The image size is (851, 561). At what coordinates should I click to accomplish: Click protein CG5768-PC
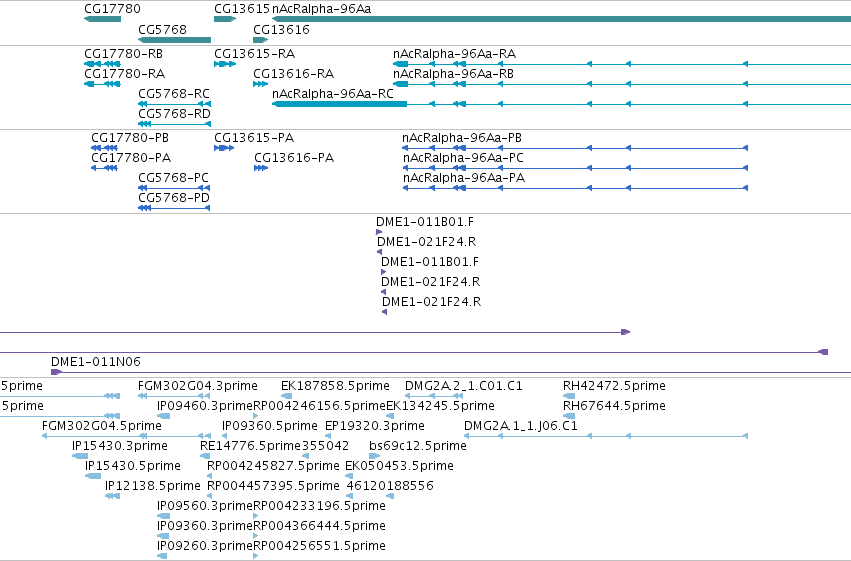[173, 178]
